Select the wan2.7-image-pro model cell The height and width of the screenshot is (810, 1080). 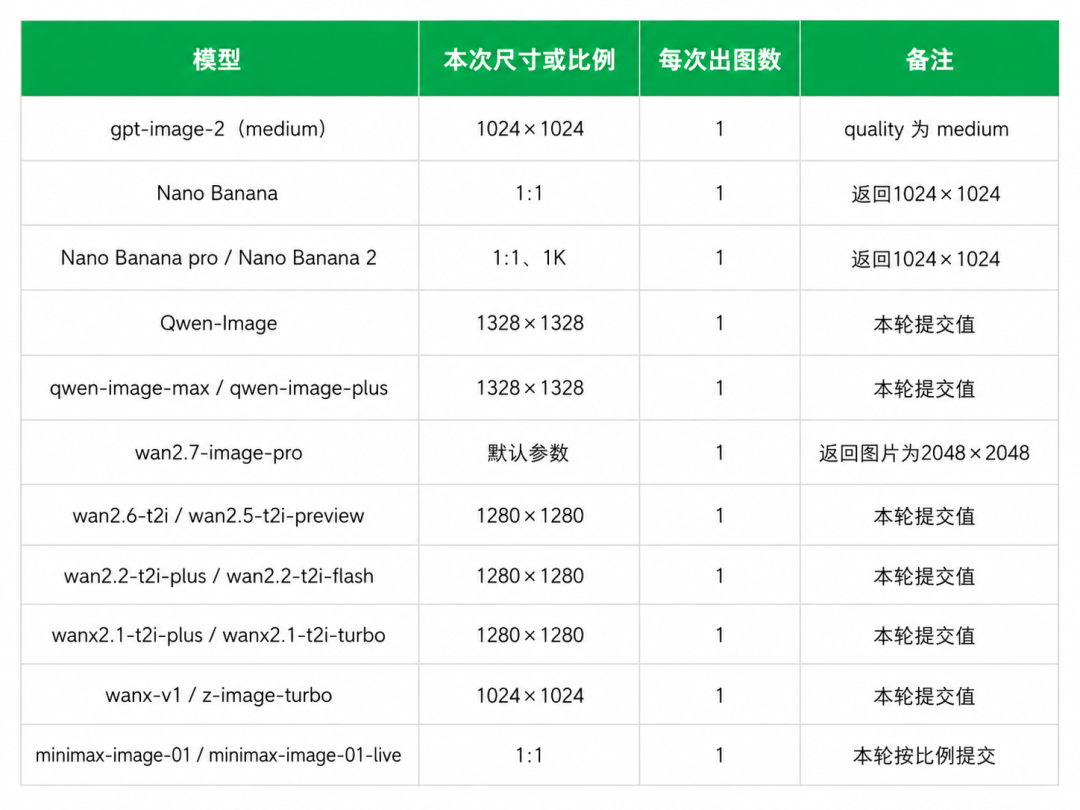pos(218,453)
